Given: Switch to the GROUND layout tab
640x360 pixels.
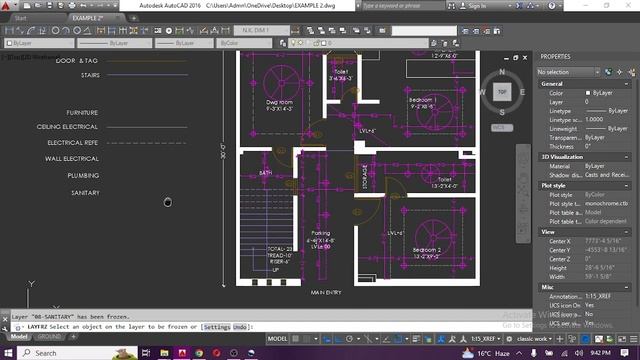Looking at the screenshot, I should (49, 337).
